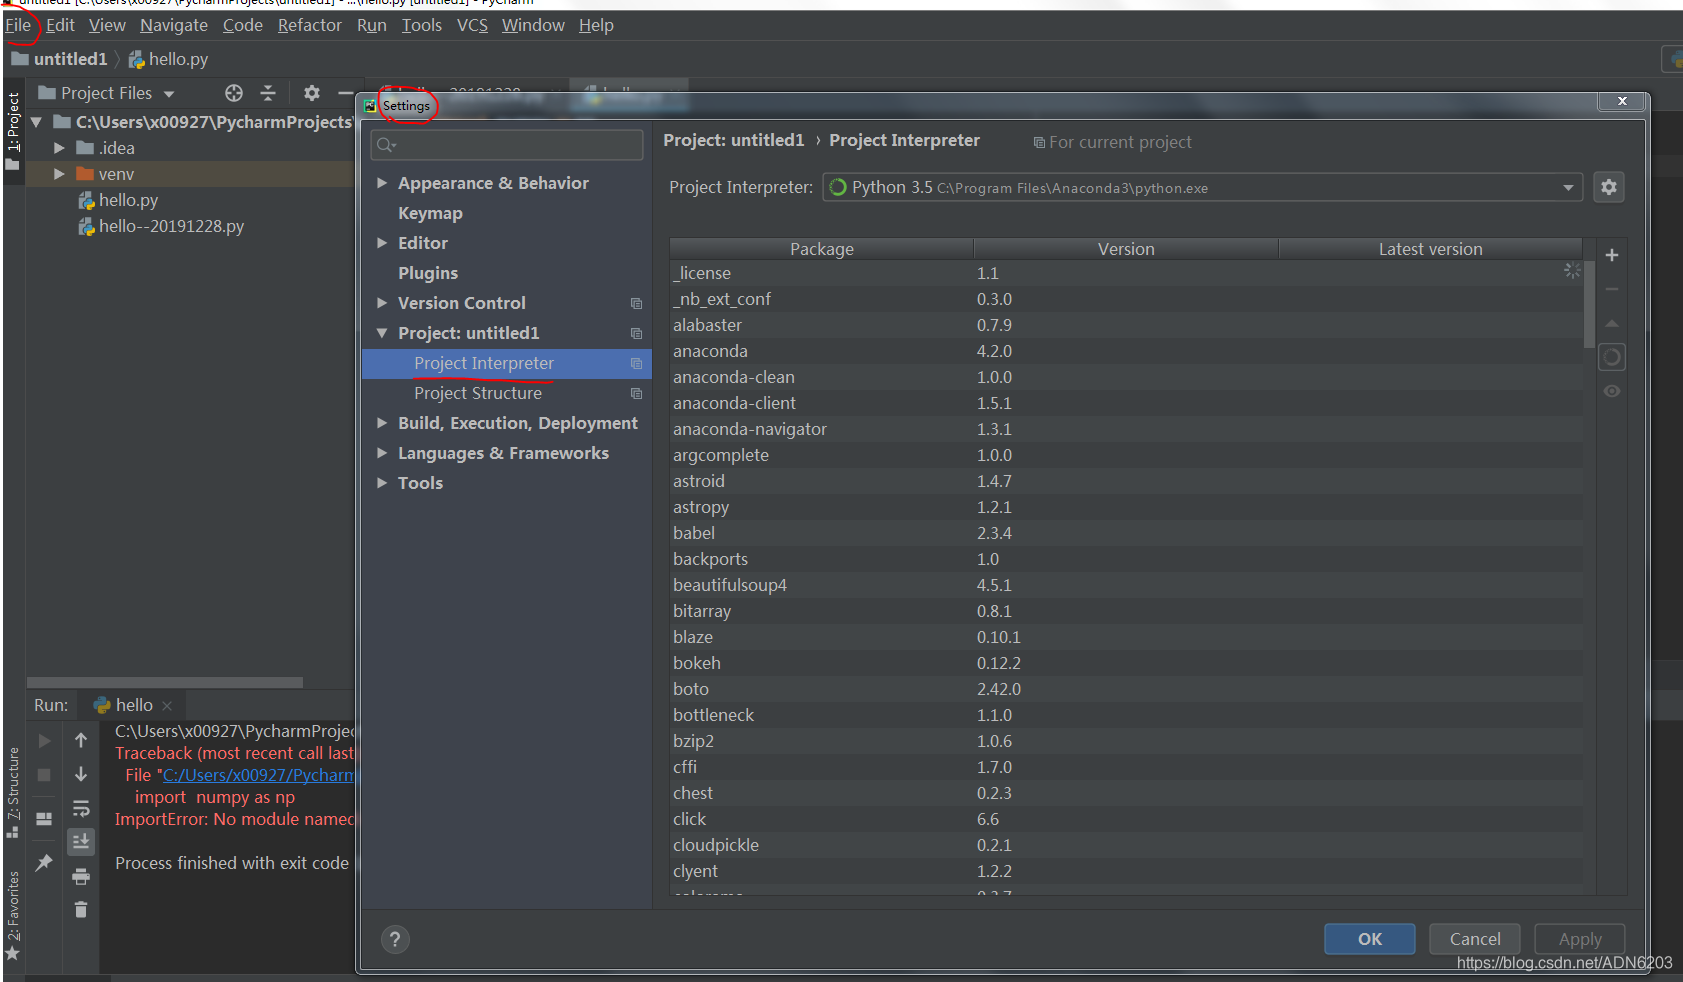Expand the Tools settings group
Image resolution: width=1683 pixels, height=982 pixels.
(382, 483)
